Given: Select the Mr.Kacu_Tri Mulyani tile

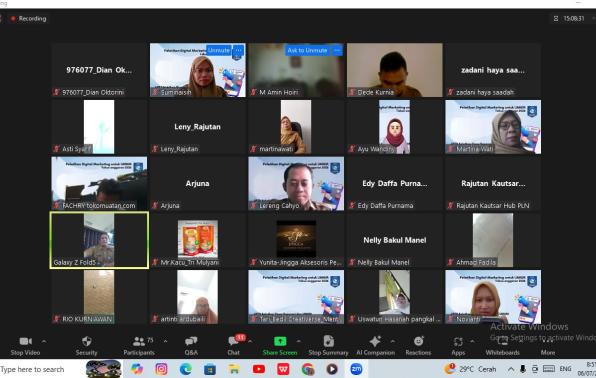Looking at the screenshot, I should click(x=198, y=240).
